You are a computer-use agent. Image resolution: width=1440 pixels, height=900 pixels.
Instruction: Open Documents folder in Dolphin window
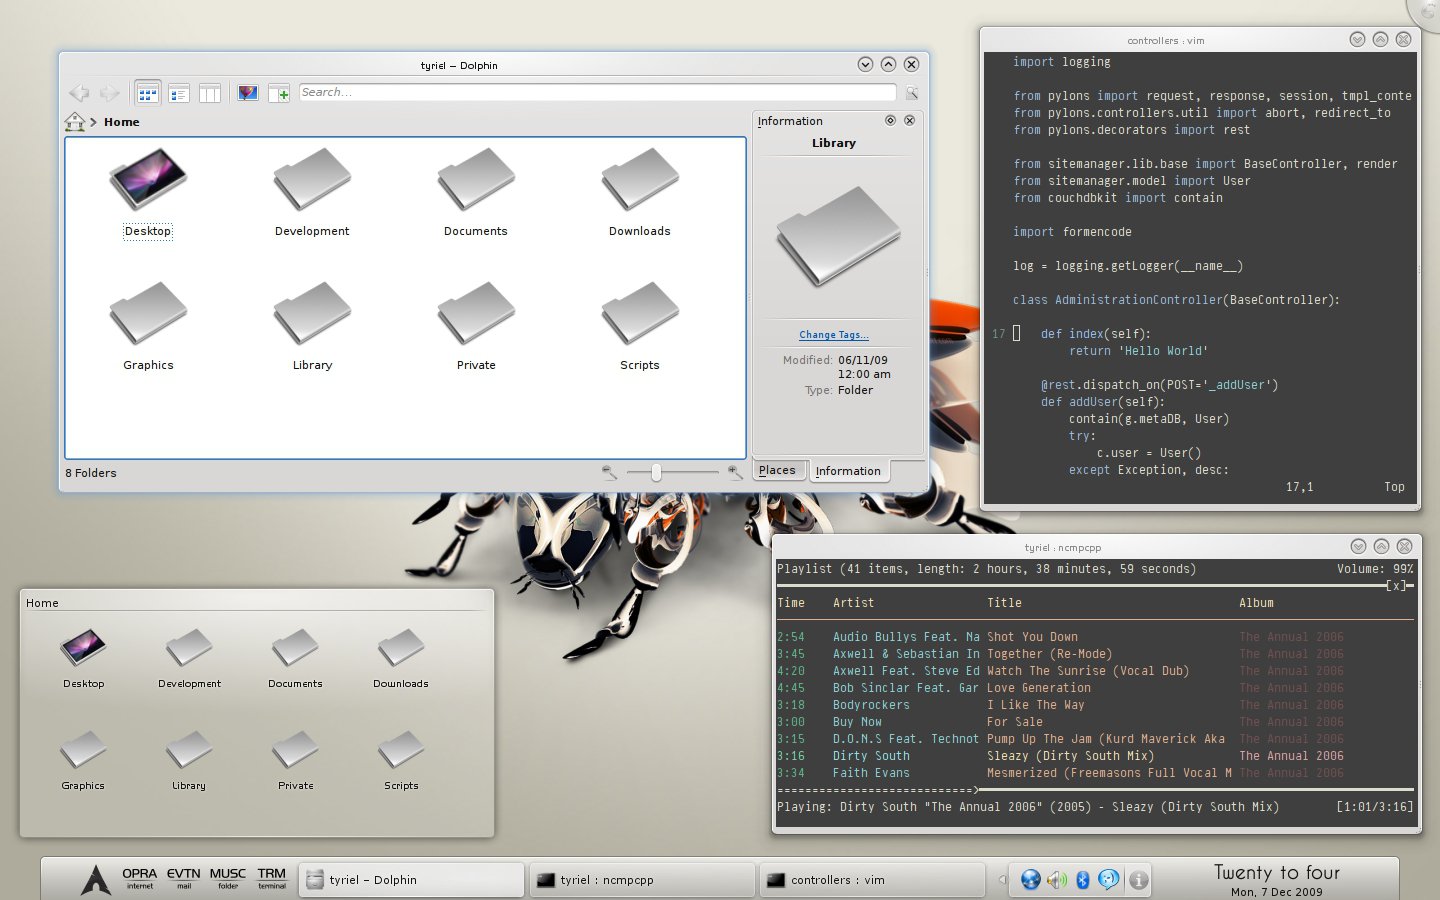(476, 193)
